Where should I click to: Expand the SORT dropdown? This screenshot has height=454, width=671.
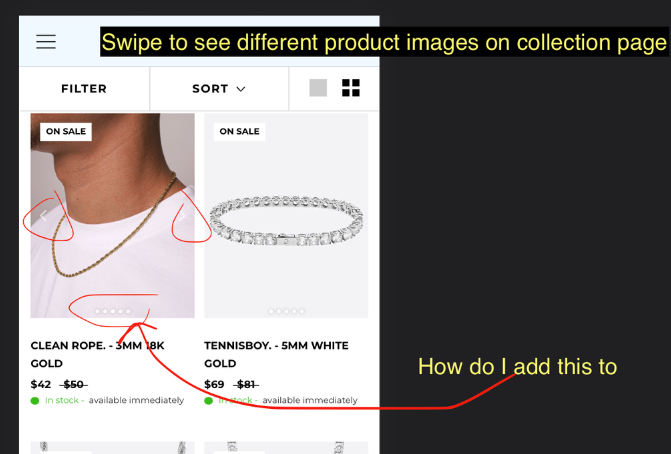point(219,89)
